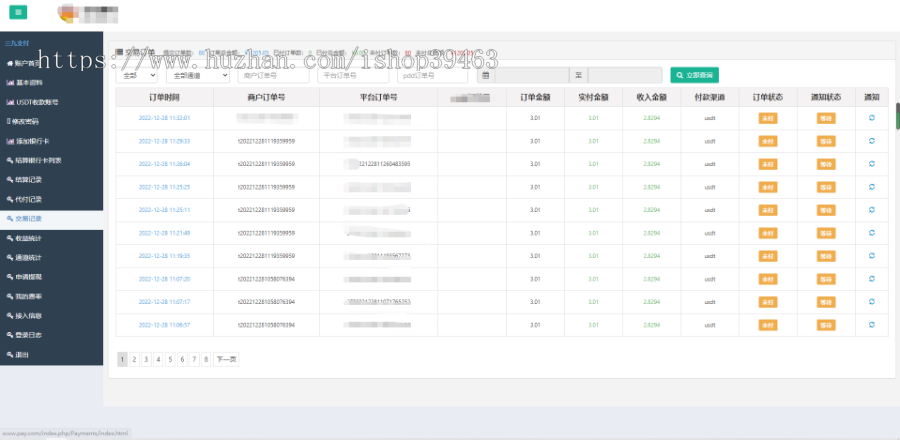Go to page 3 of orders
The image size is (900, 440).
click(x=146, y=360)
